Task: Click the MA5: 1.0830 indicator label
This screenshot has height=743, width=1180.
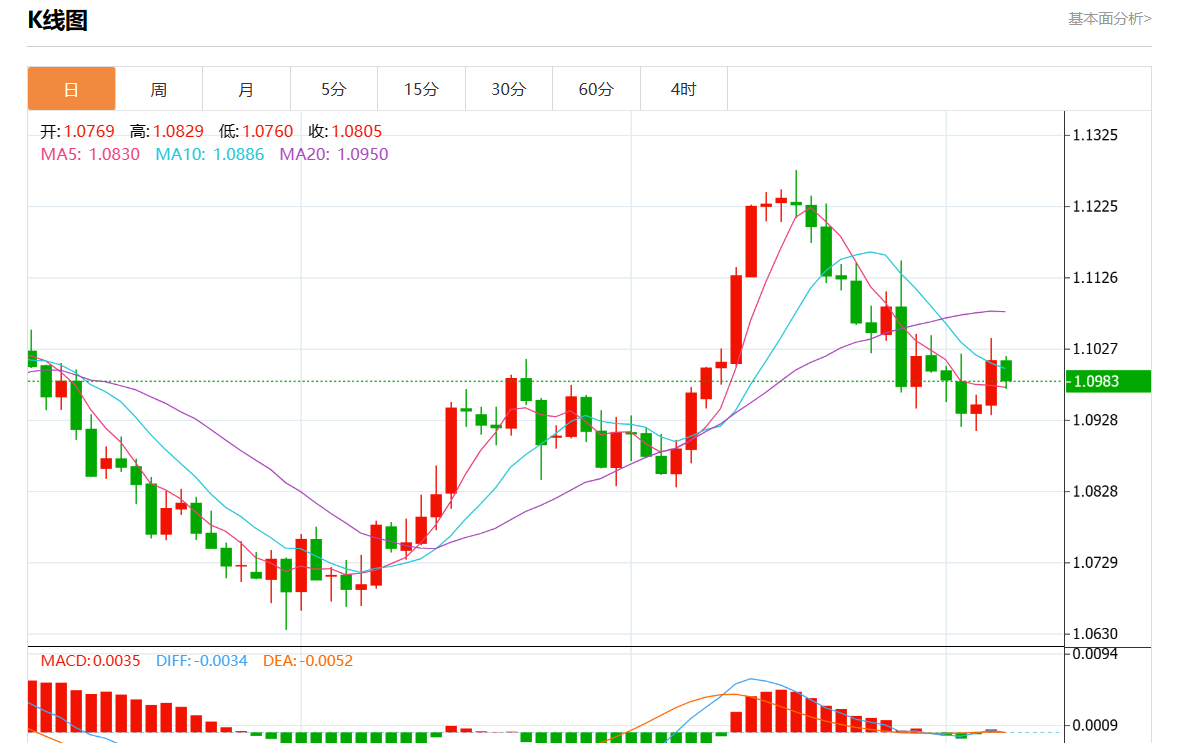Action: click(x=90, y=154)
